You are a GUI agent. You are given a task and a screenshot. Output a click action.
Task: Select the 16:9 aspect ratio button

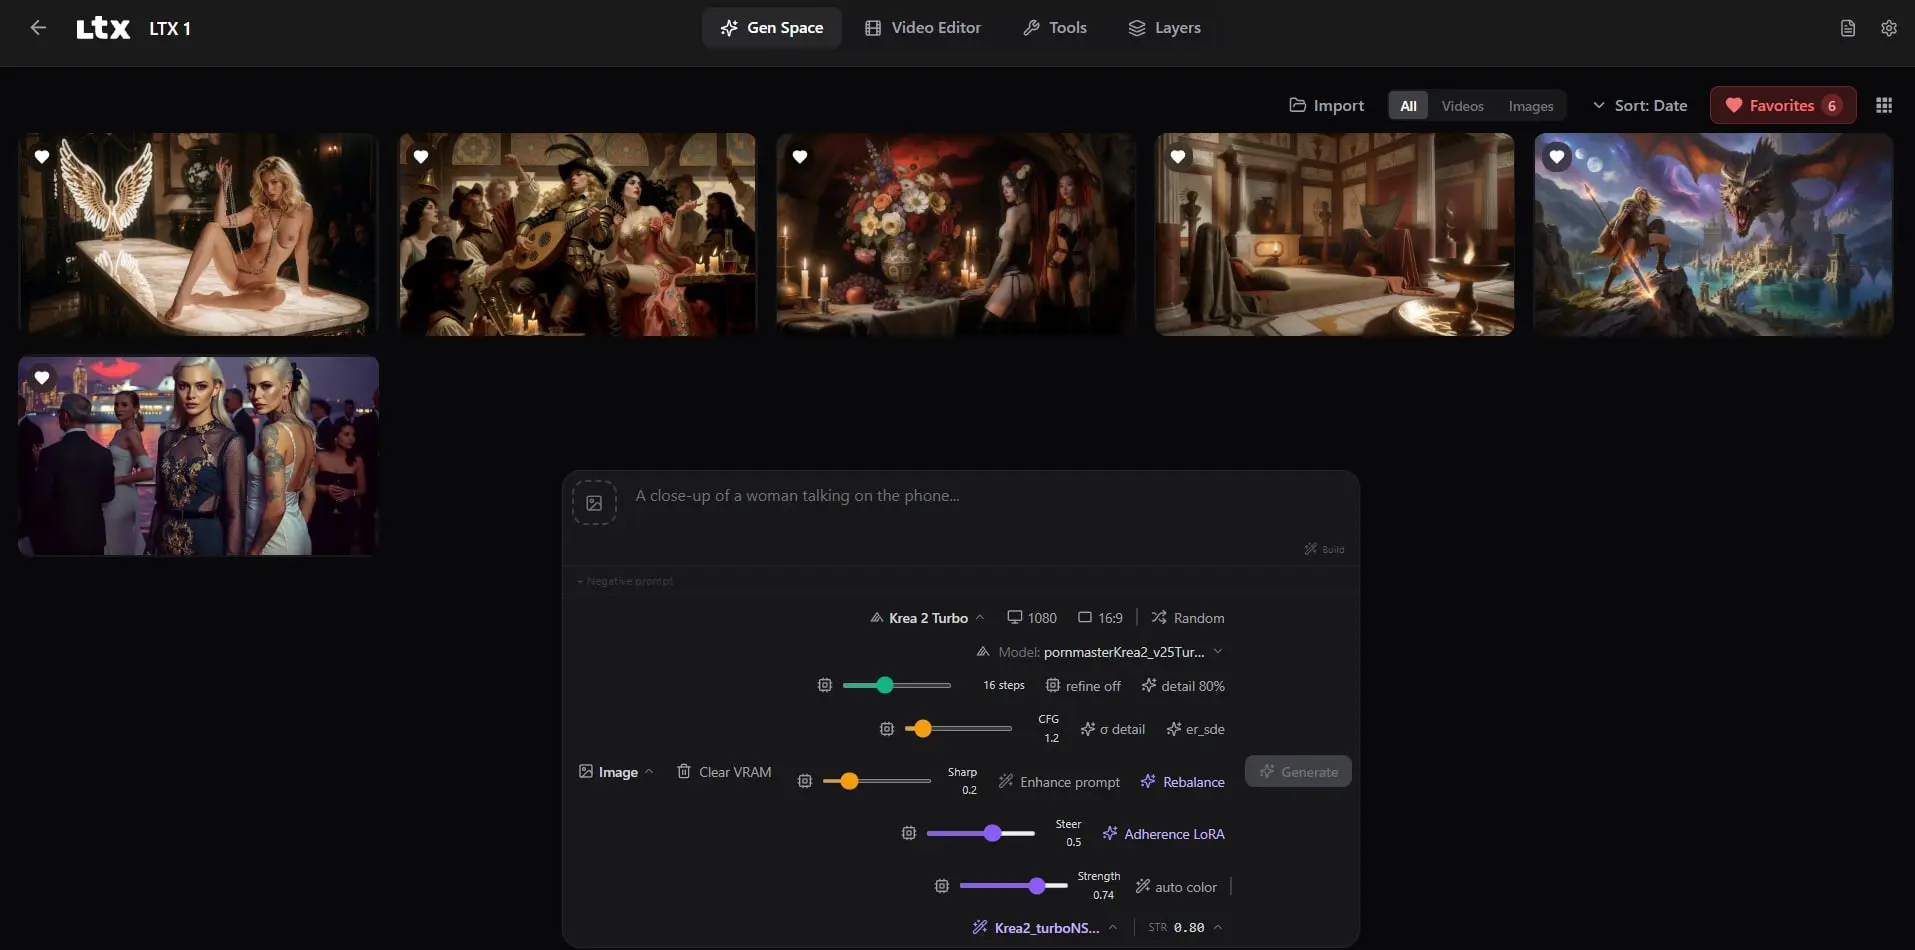[1100, 618]
